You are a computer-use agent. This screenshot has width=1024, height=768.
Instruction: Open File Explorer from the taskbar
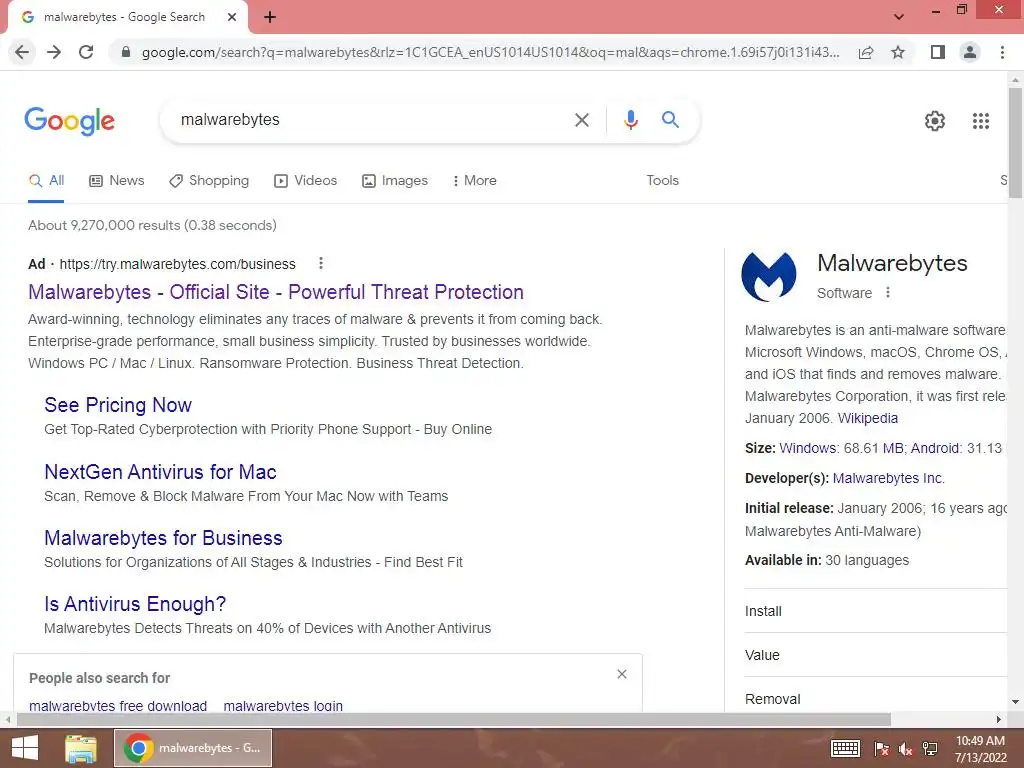tap(81, 748)
